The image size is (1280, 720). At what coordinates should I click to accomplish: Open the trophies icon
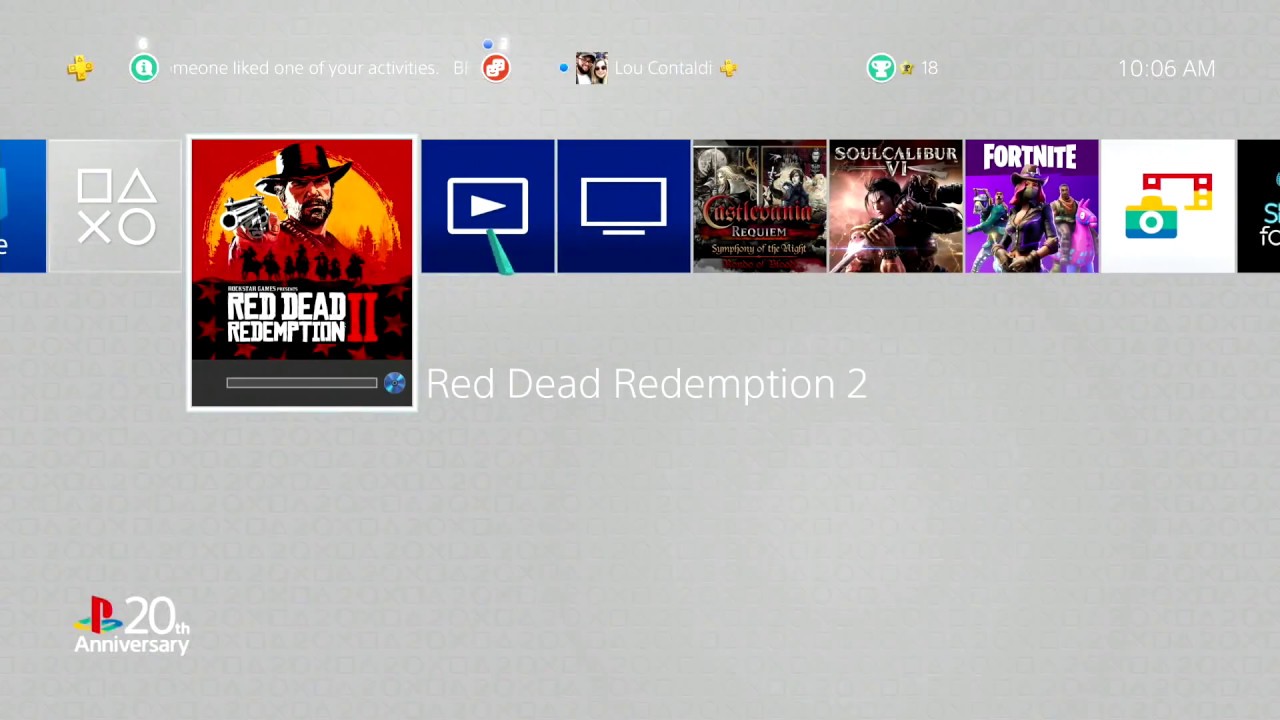click(880, 68)
